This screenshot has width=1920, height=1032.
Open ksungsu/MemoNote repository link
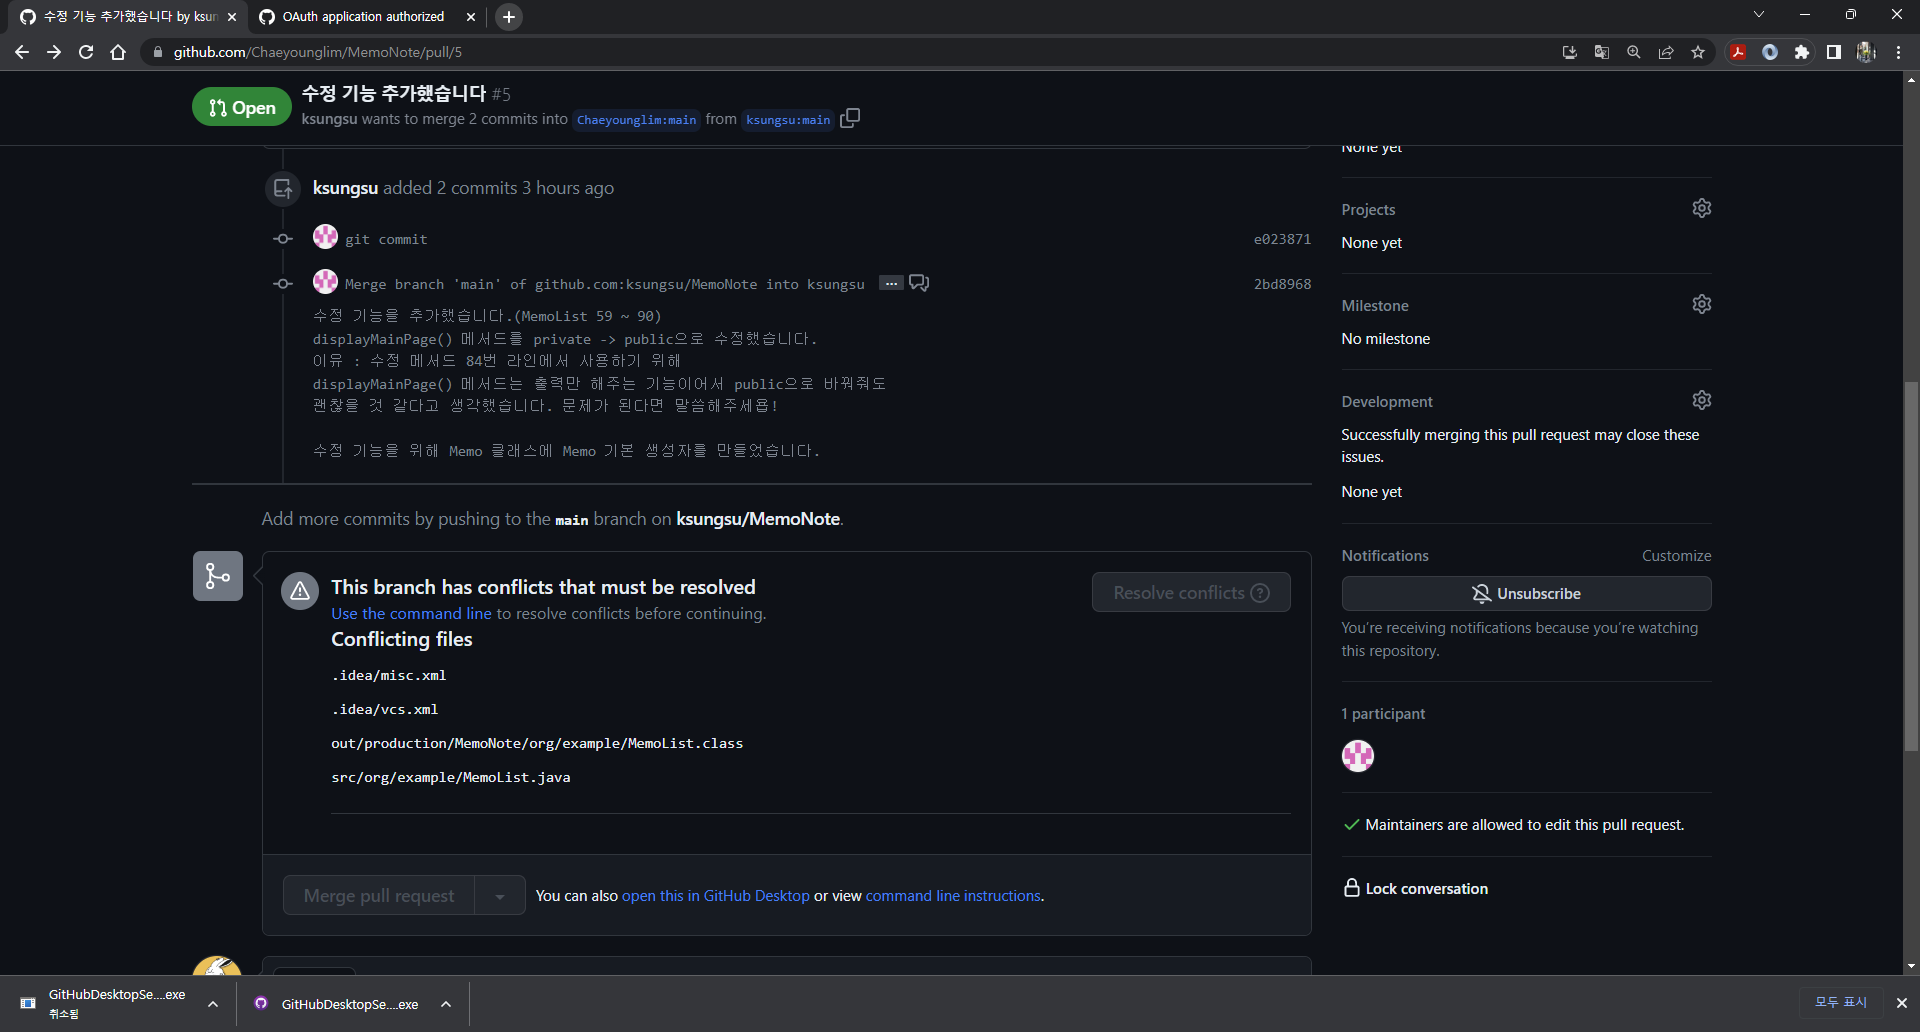(x=758, y=519)
